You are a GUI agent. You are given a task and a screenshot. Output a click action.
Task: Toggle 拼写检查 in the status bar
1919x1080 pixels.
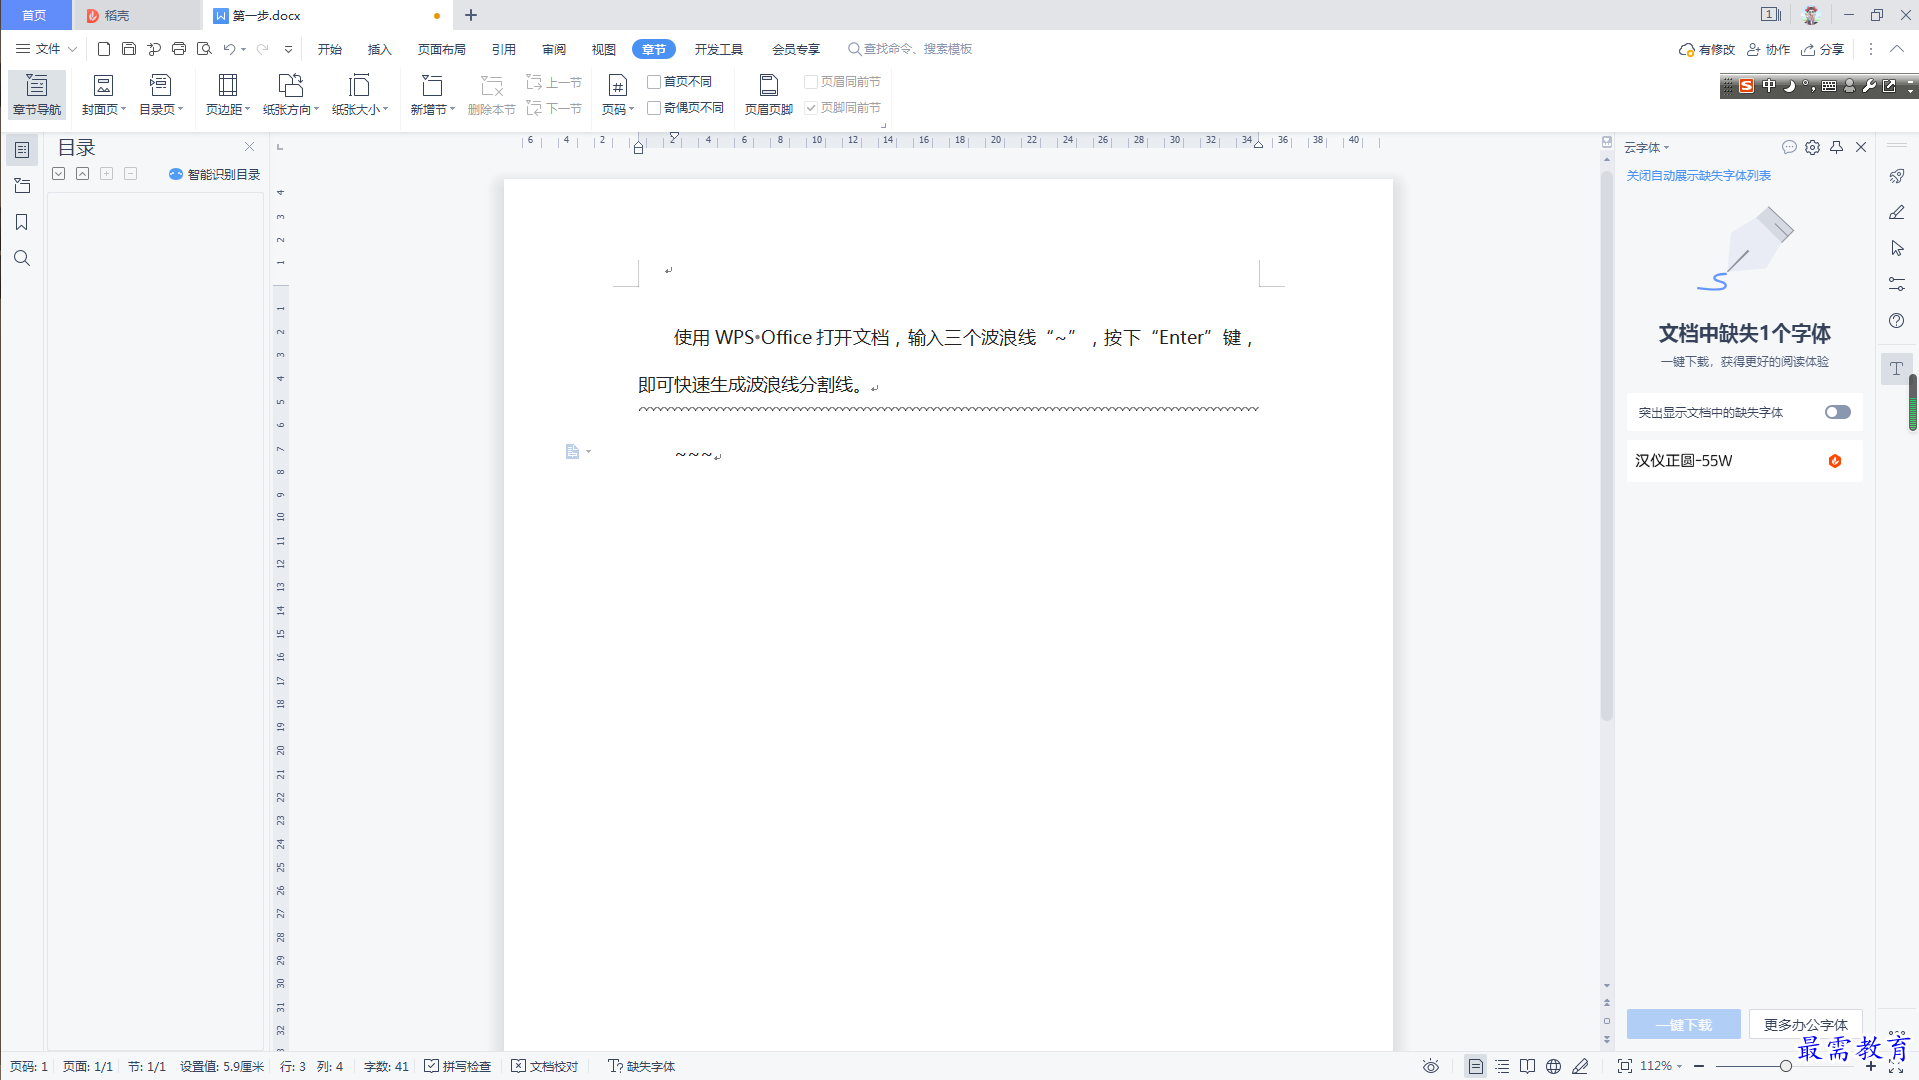(x=458, y=1066)
